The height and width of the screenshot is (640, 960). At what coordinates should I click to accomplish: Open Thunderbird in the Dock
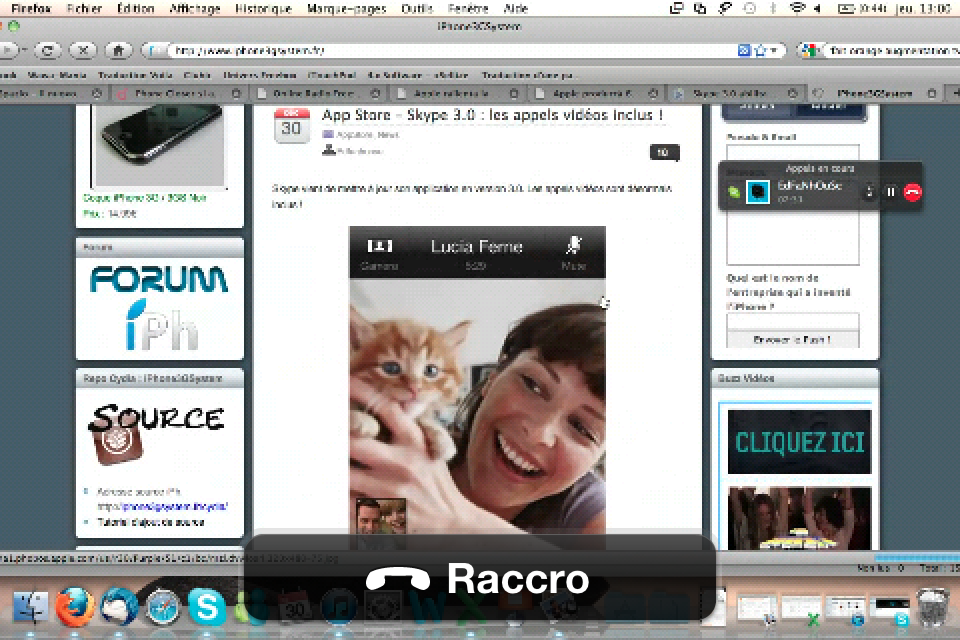click(x=119, y=607)
